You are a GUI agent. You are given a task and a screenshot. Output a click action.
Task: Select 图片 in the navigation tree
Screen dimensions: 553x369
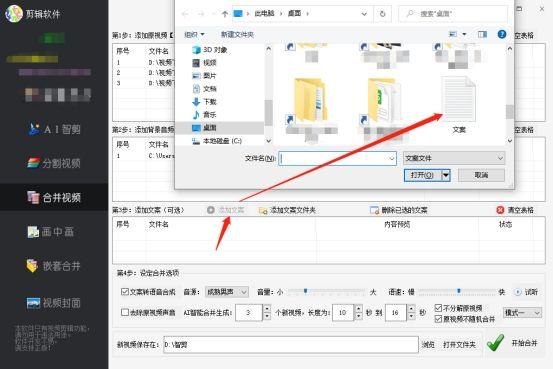pyautogui.click(x=205, y=75)
